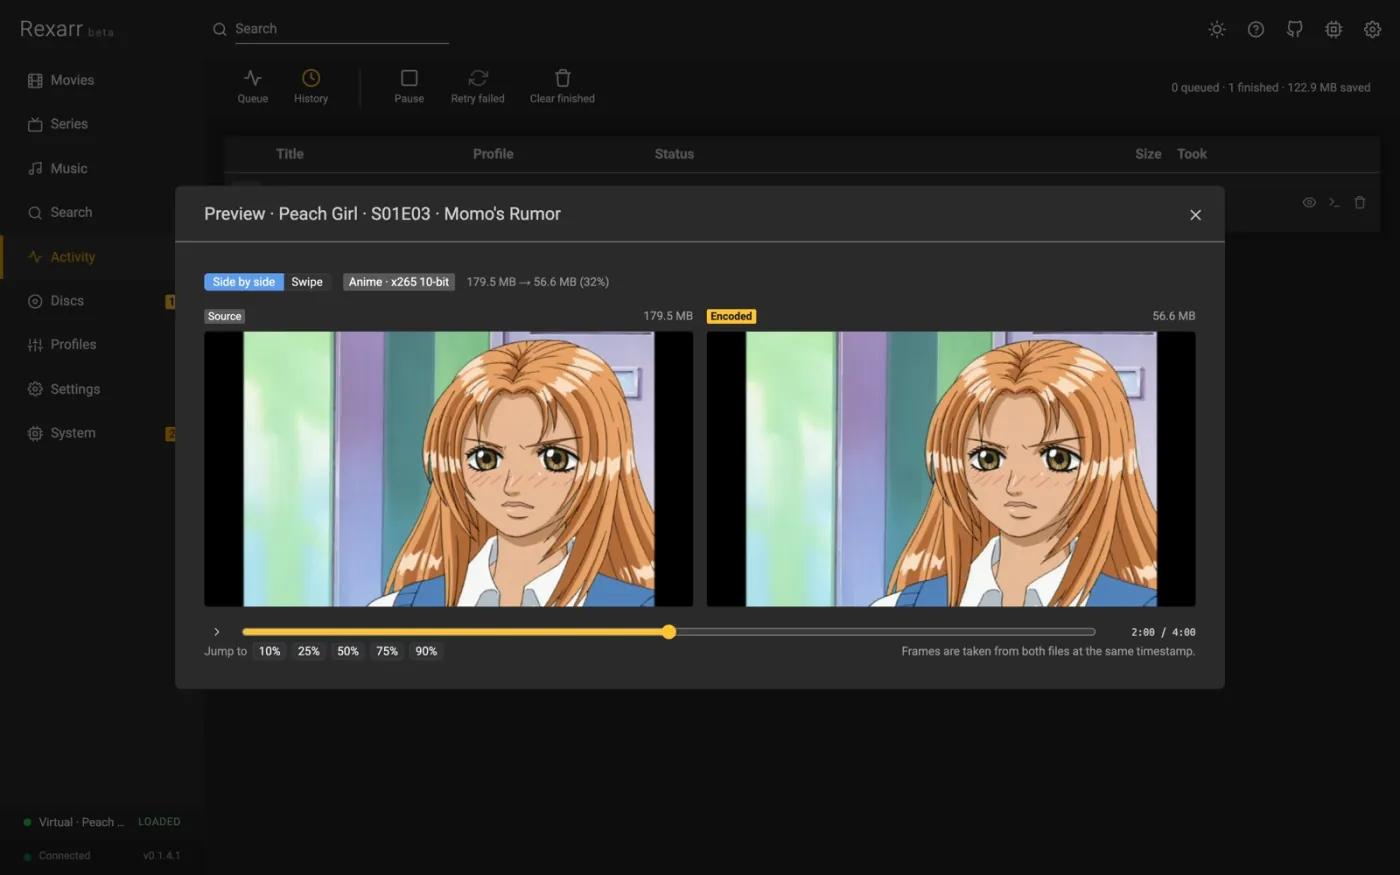Click the Encoded frame thumbnail
The image size is (1400, 875).
[x=951, y=469]
